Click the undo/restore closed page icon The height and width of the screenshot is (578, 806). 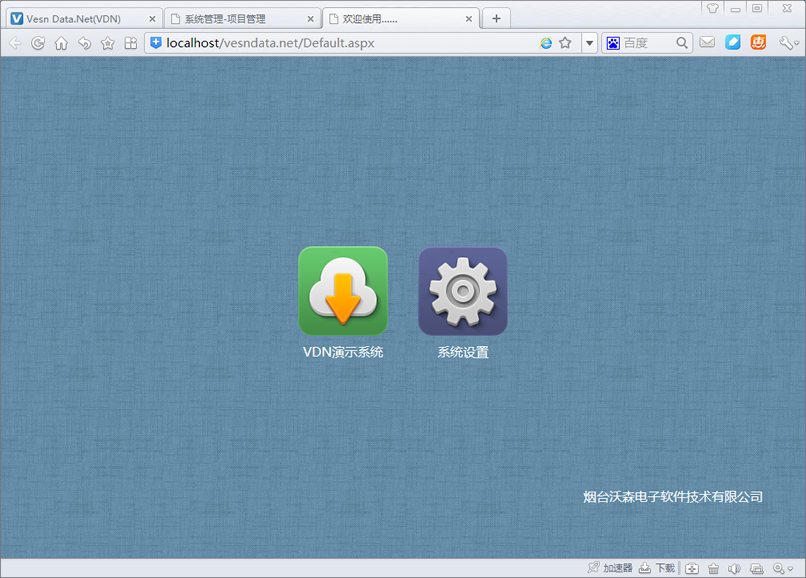84,43
